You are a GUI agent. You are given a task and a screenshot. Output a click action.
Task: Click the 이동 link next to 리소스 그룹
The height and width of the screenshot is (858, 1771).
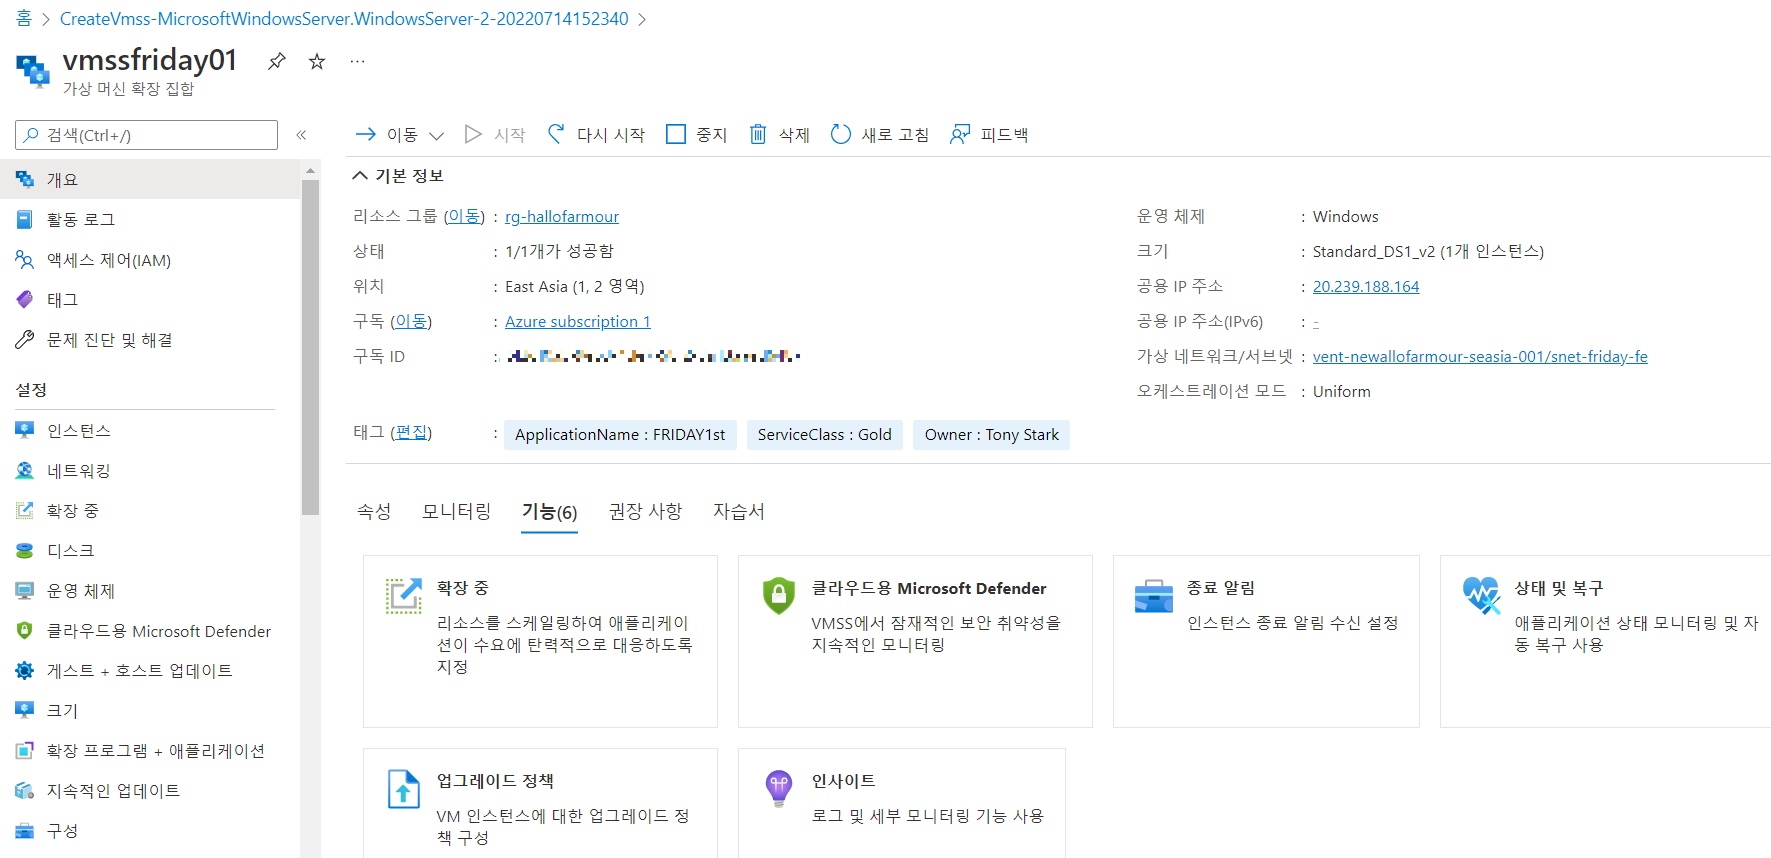464,216
